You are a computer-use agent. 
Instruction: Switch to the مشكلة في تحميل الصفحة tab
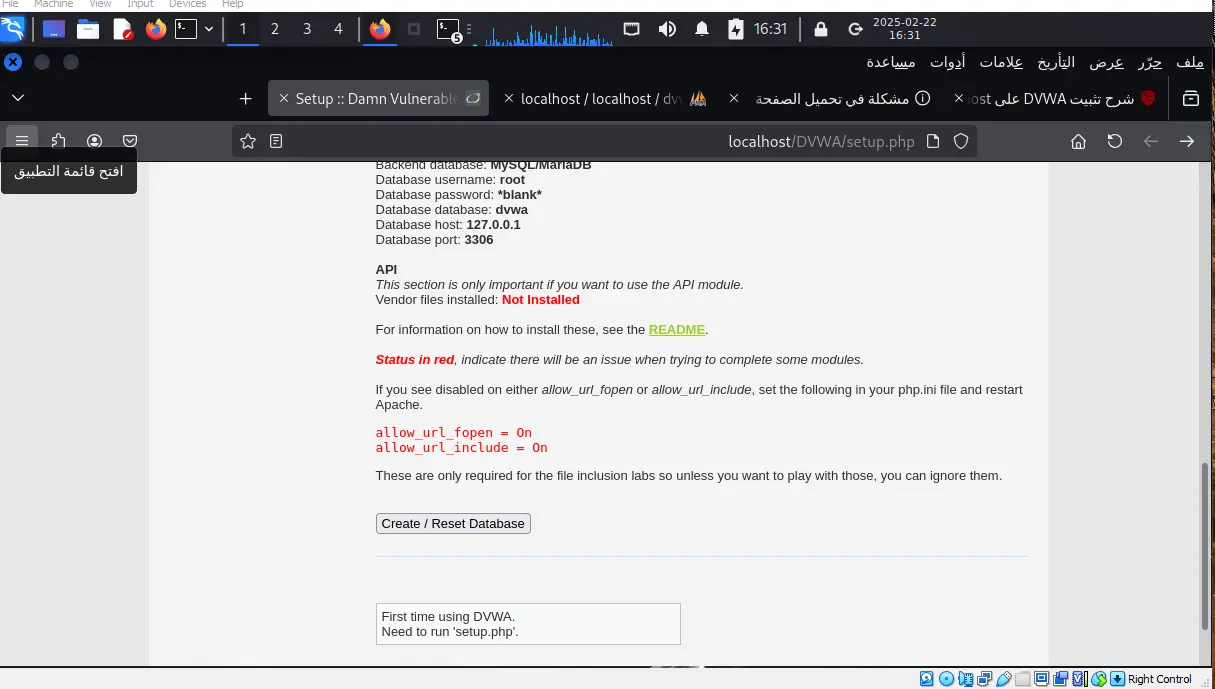coord(831,98)
